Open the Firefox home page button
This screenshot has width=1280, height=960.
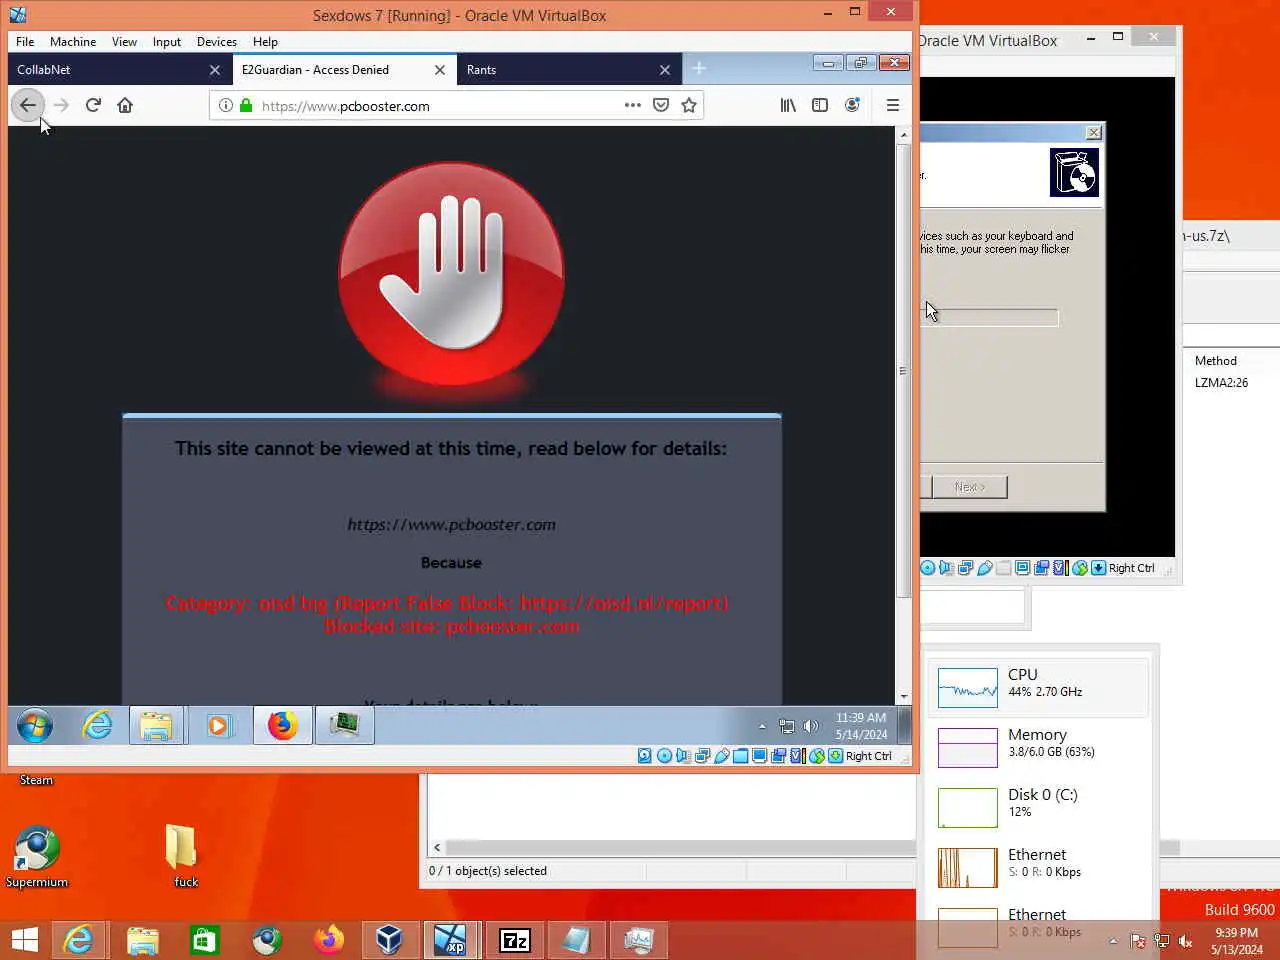click(x=125, y=105)
